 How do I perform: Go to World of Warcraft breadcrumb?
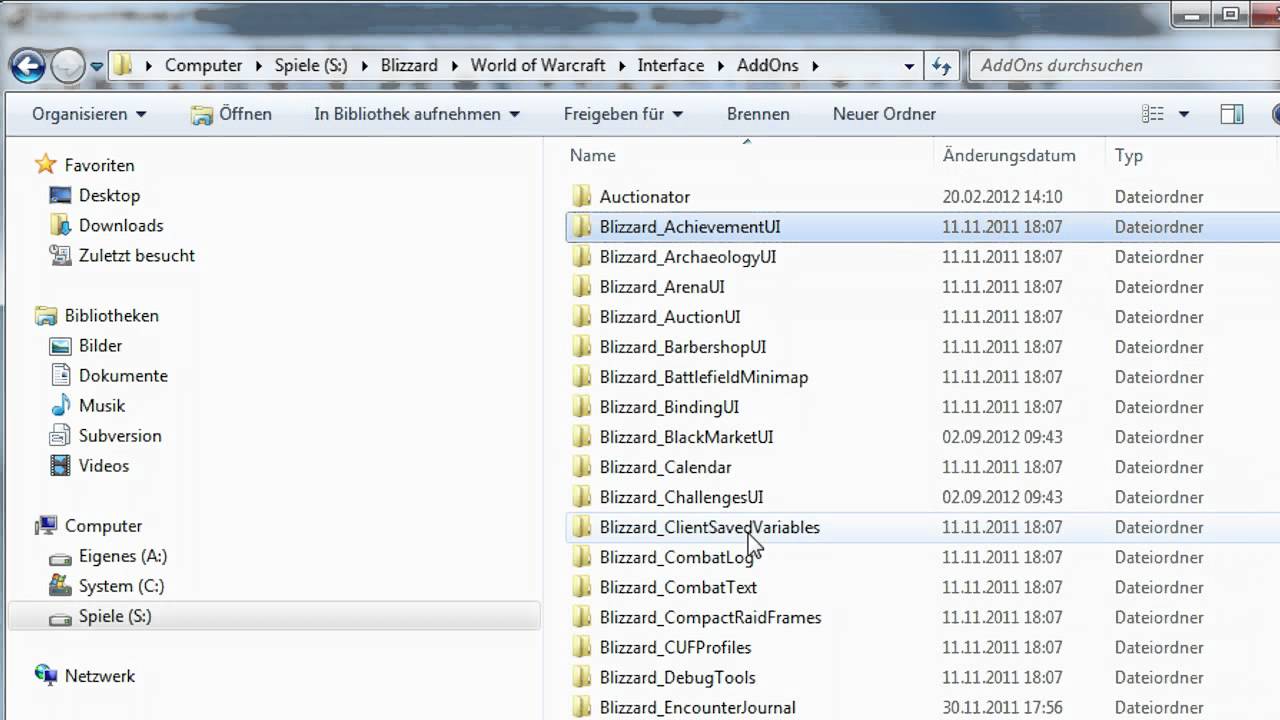pos(538,65)
